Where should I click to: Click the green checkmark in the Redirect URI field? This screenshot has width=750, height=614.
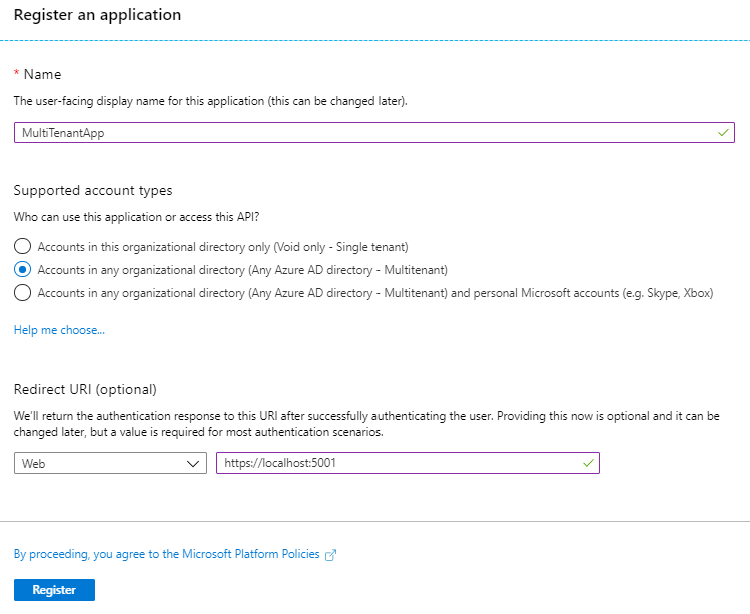(x=588, y=463)
